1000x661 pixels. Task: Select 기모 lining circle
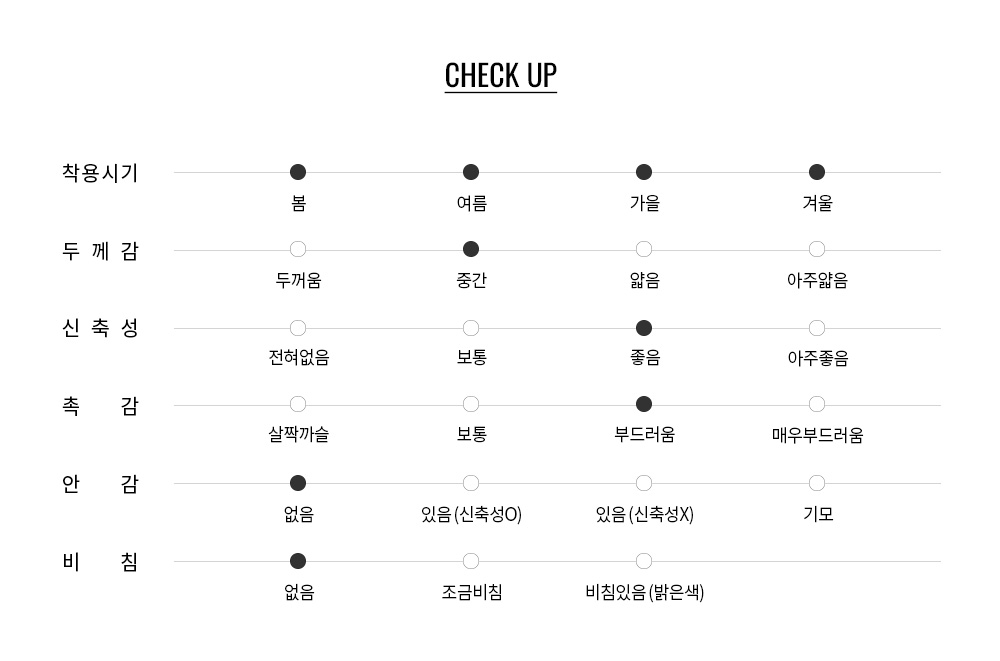(817, 483)
